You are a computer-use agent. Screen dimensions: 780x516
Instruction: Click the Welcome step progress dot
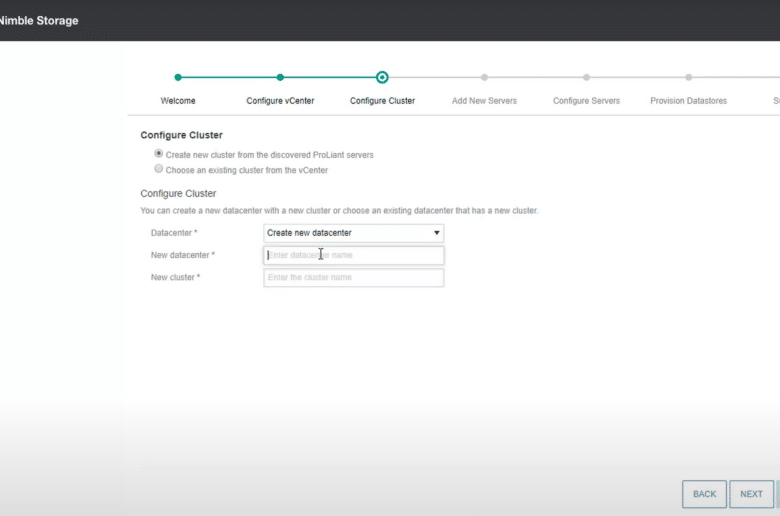pyautogui.click(x=178, y=77)
